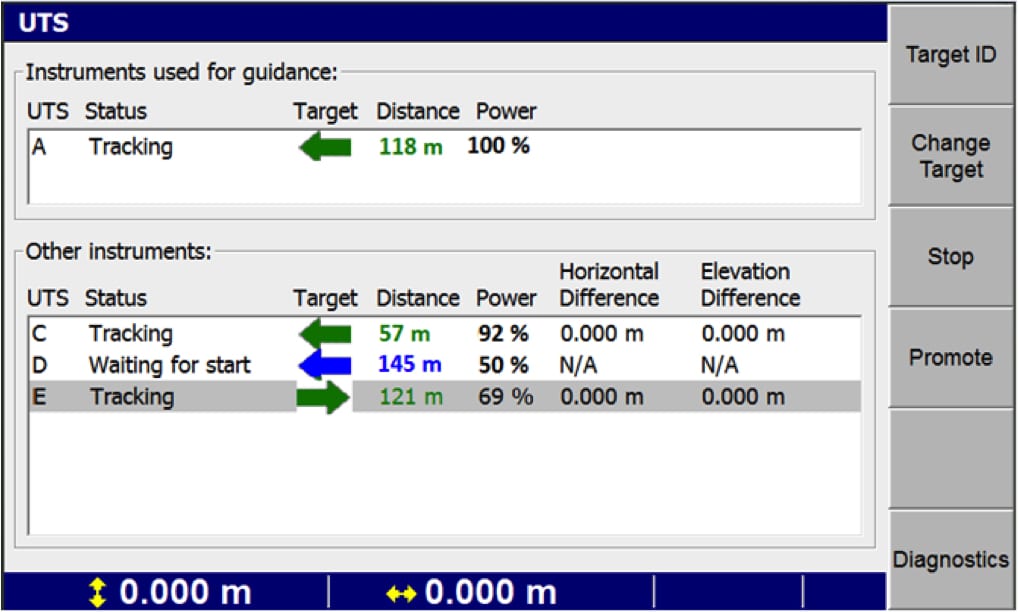Viewport: 1019px width, 612px height.
Task: Click the vertical 0.000 m status bar readout
Action: coord(185,593)
